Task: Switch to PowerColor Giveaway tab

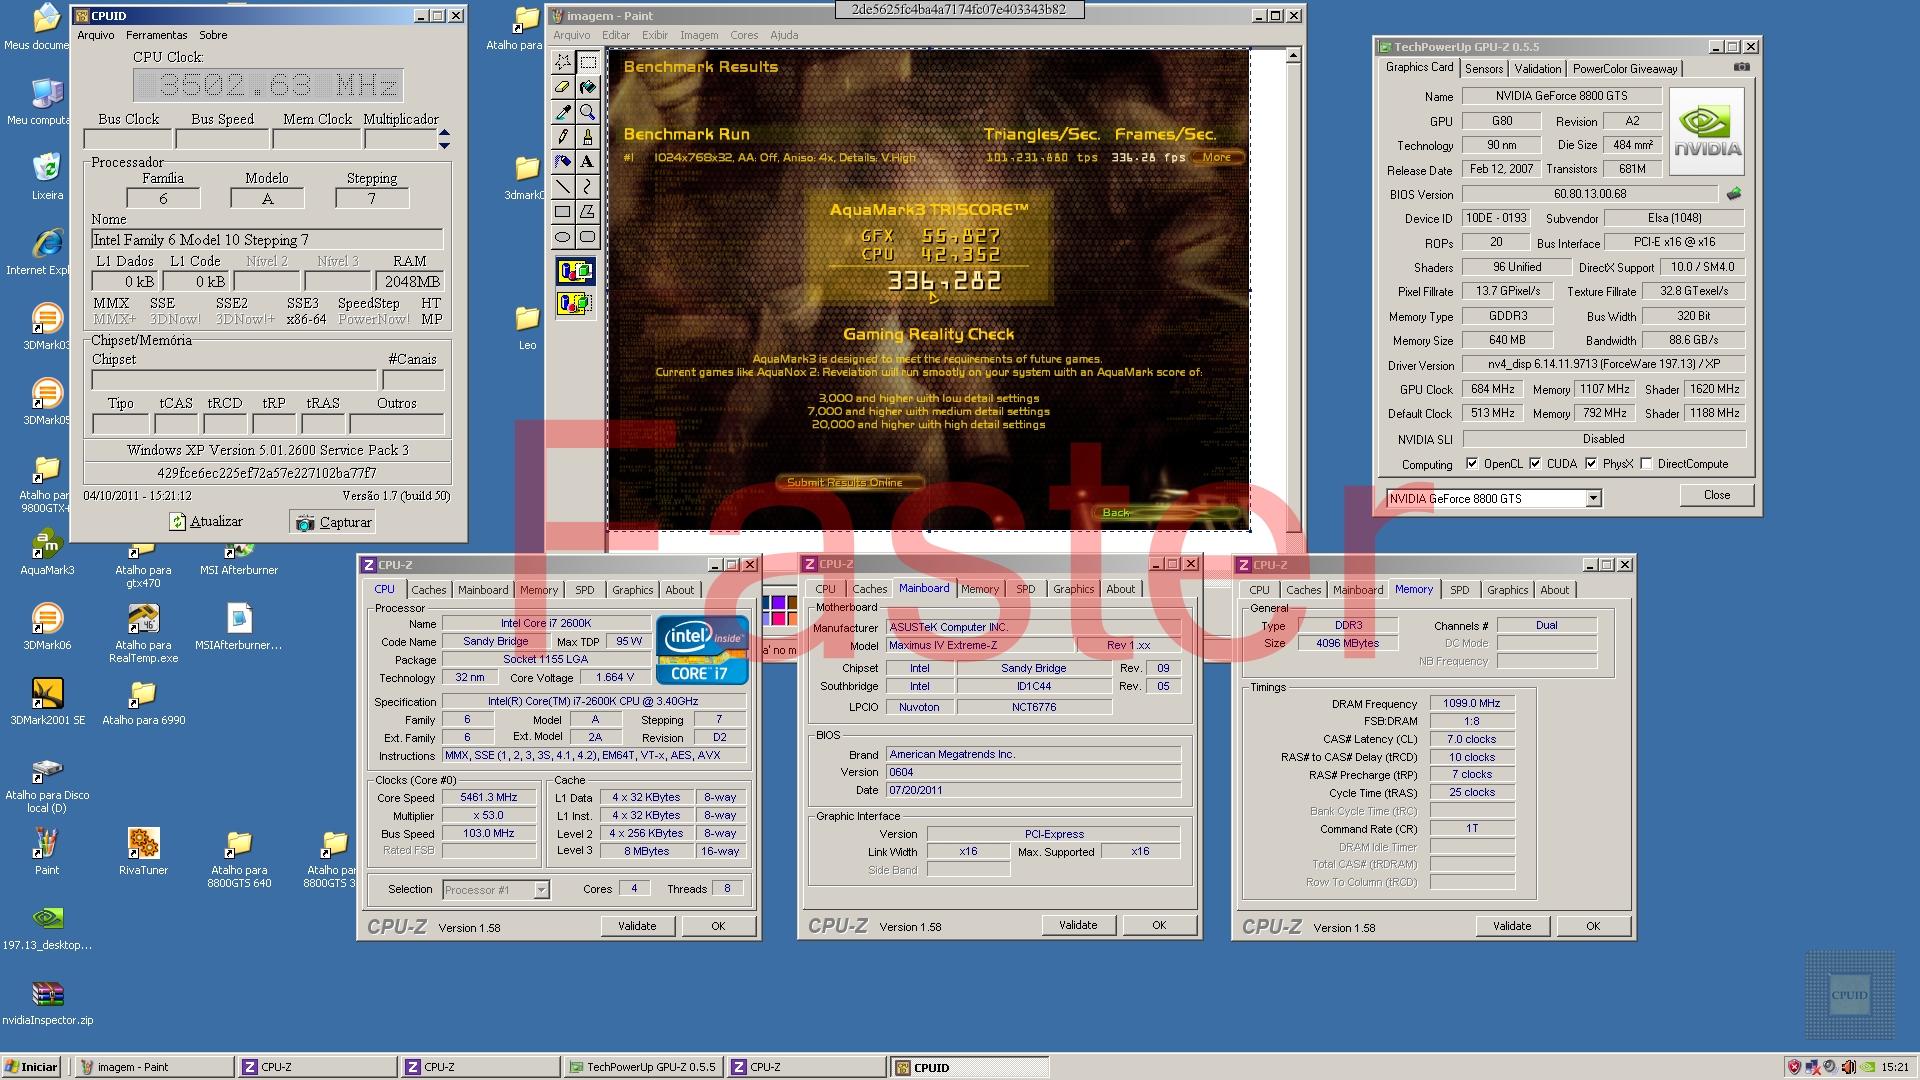Action: tap(1624, 69)
